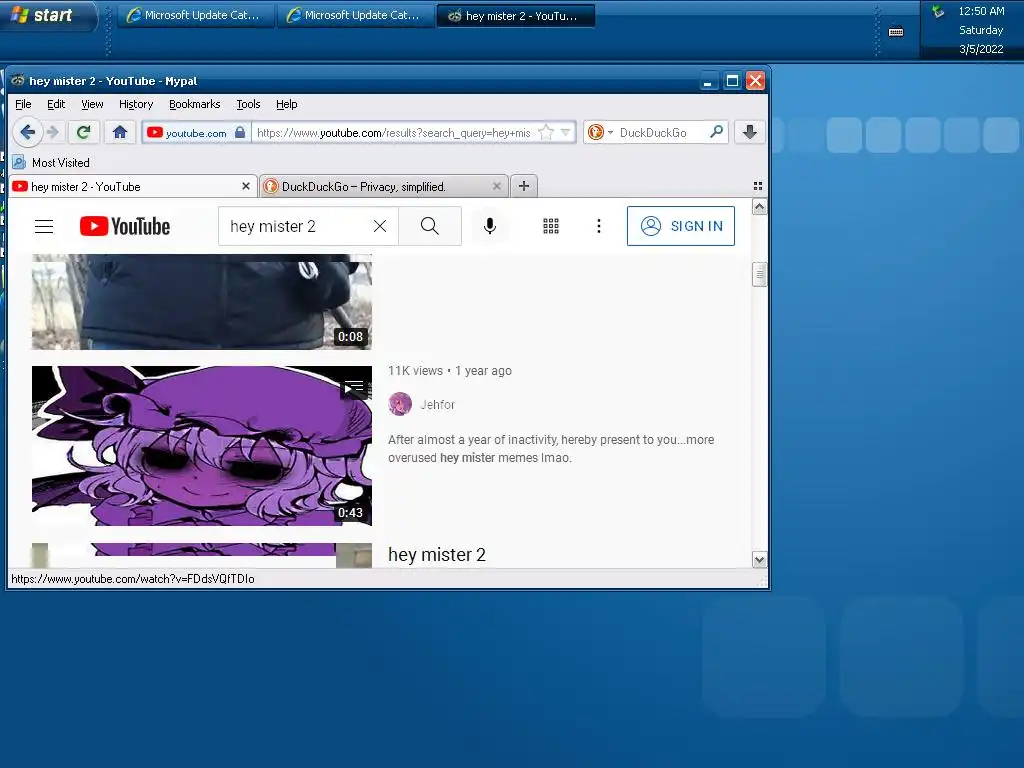Select hey mister 2 YouTube taskbar button
The width and height of the screenshot is (1024, 768).
(x=515, y=16)
